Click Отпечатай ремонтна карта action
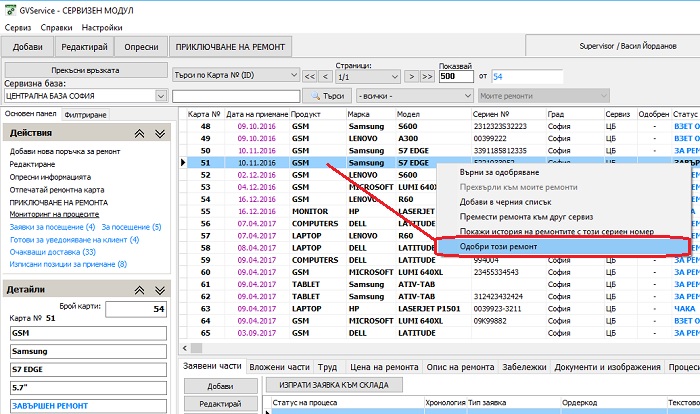The image size is (700, 414). pos(57,190)
